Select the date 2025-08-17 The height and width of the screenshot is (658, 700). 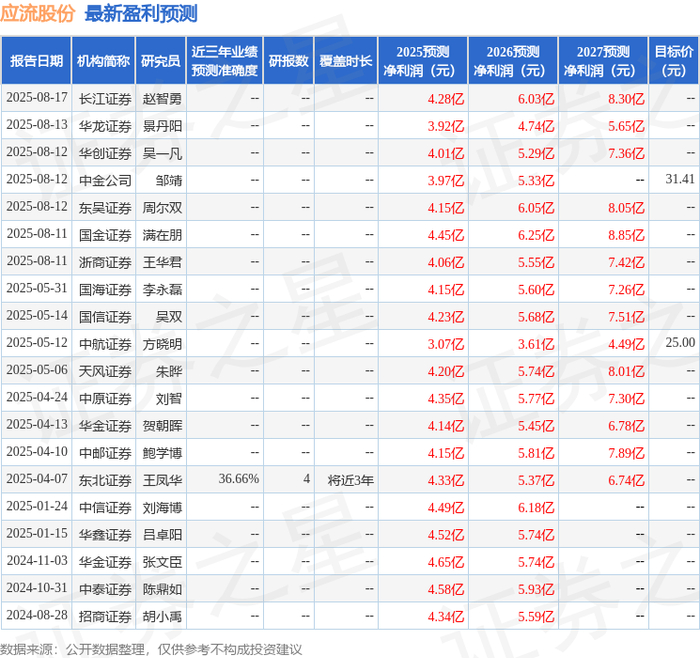coord(37,98)
